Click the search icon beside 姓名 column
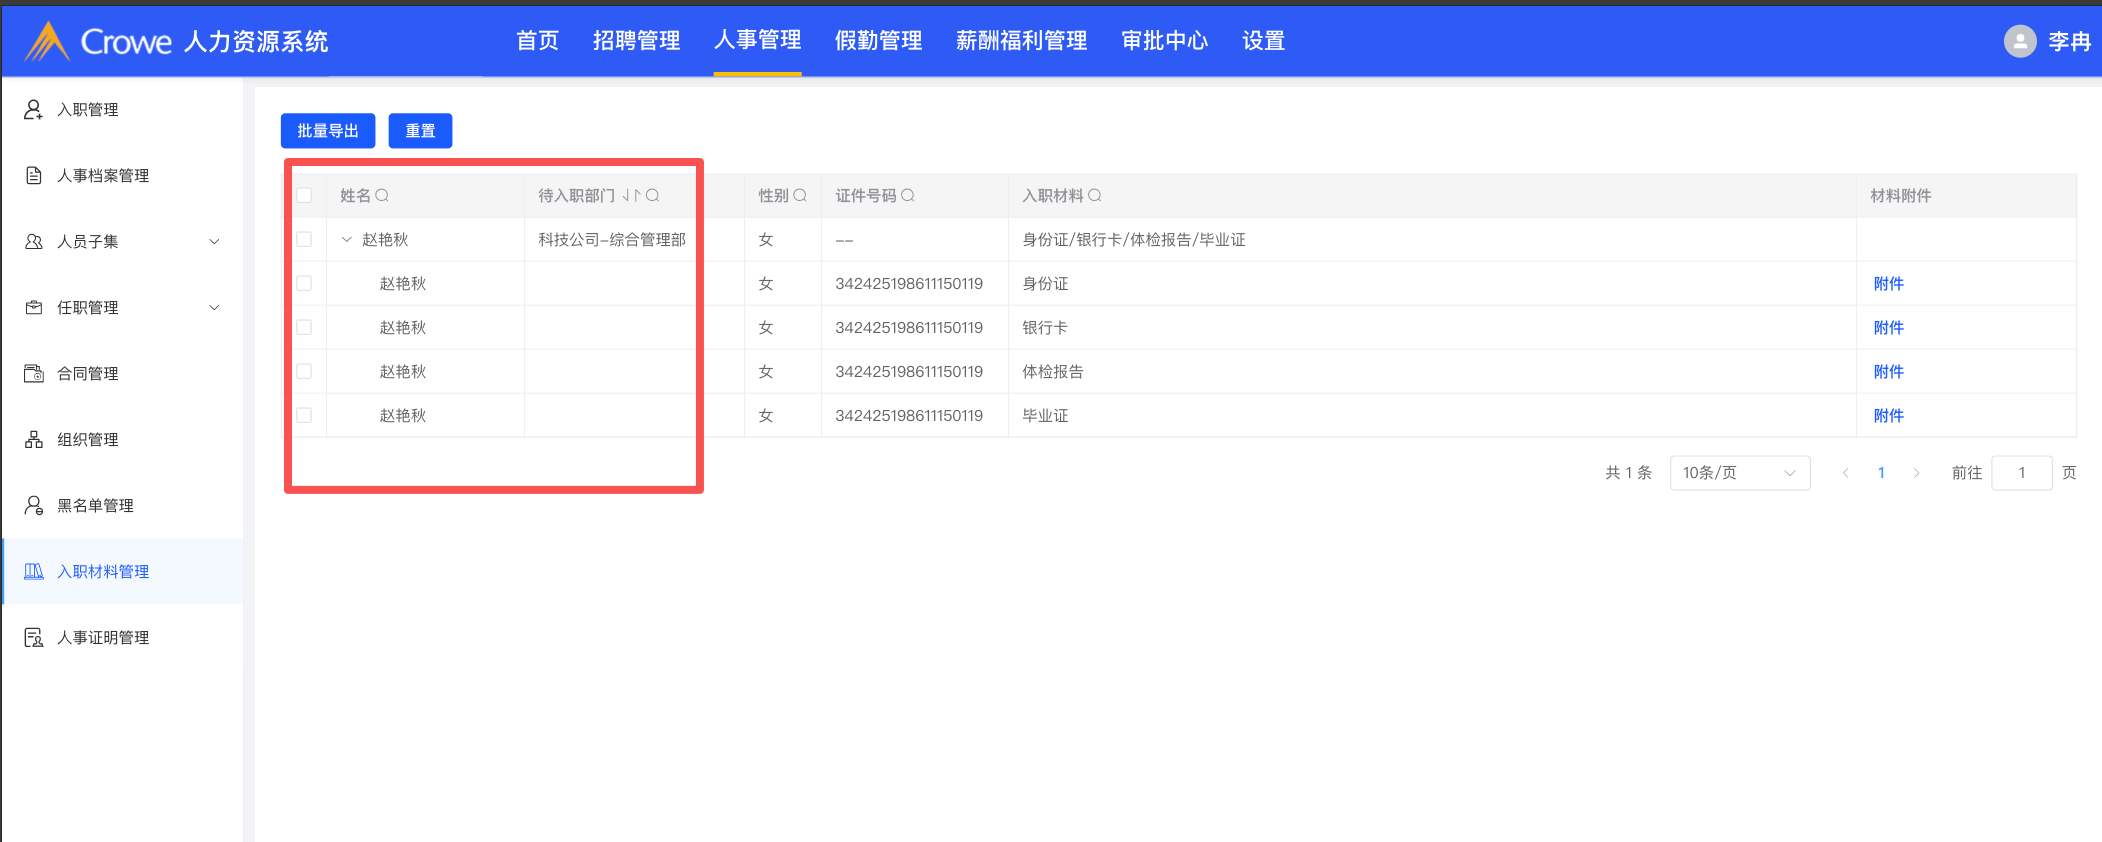This screenshot has height=842, width=2102. click(382, 196)
